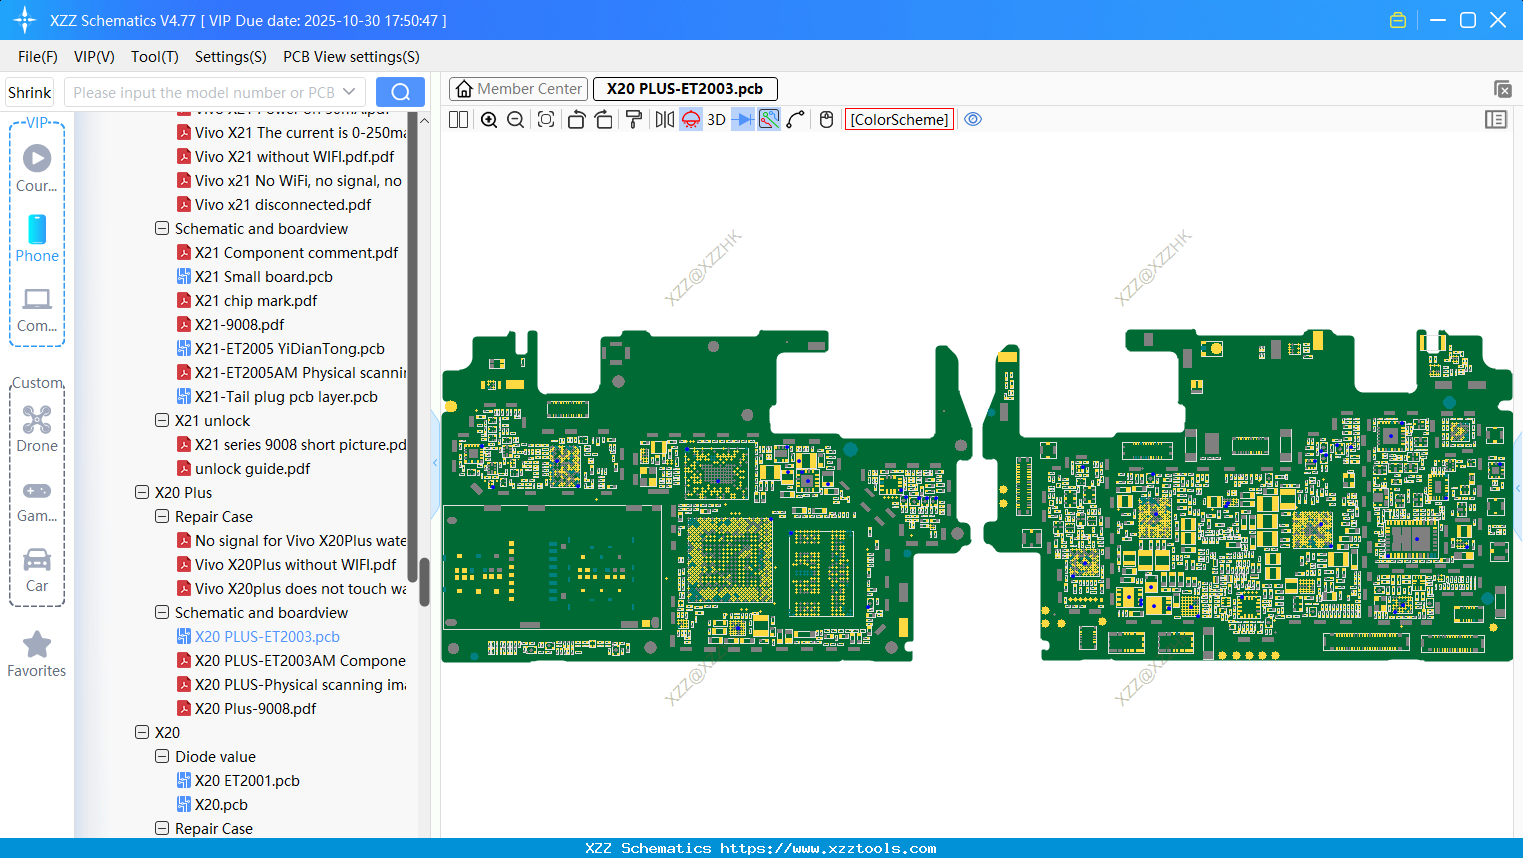Open the ColorScheme picker
This screenshot has height=858, width=1523.
[899, 120]
